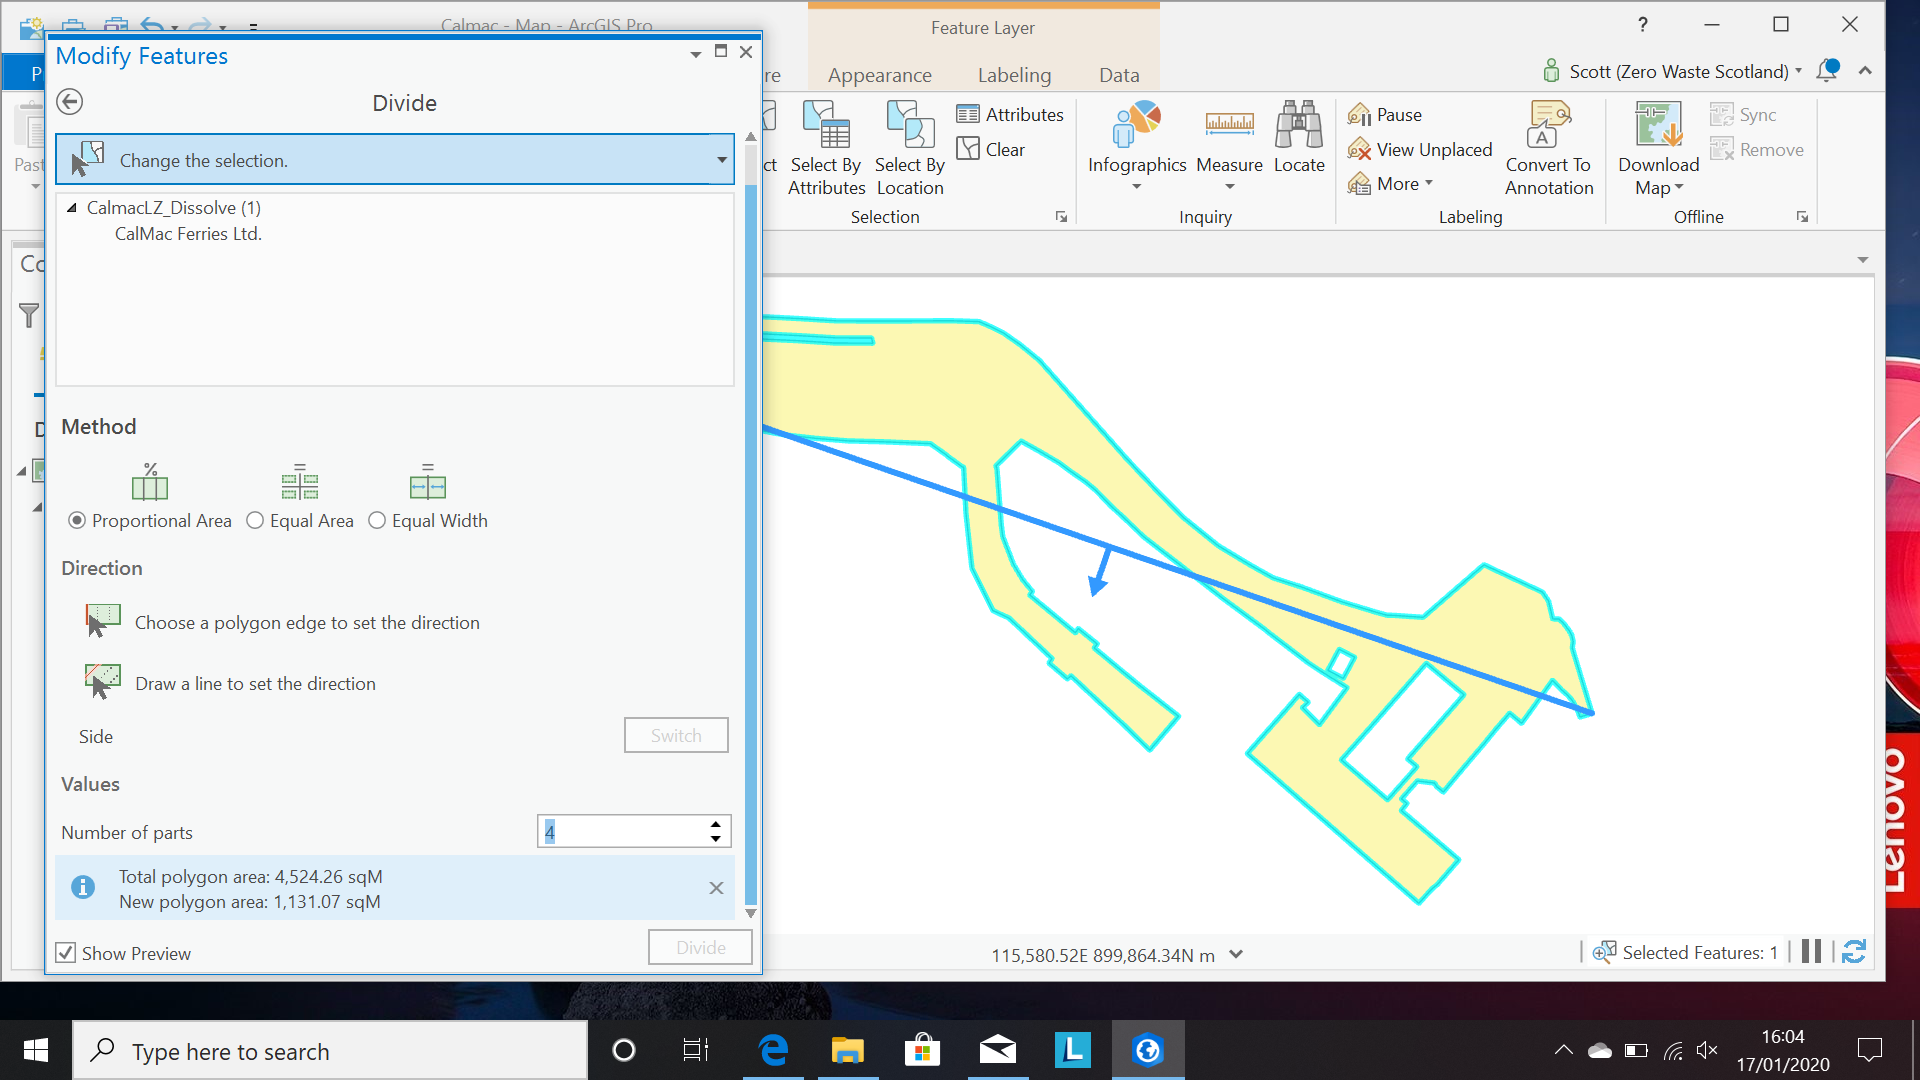Switch to the Appearance ribbon tab
Screen dimensions: 1920x1080
879,75
